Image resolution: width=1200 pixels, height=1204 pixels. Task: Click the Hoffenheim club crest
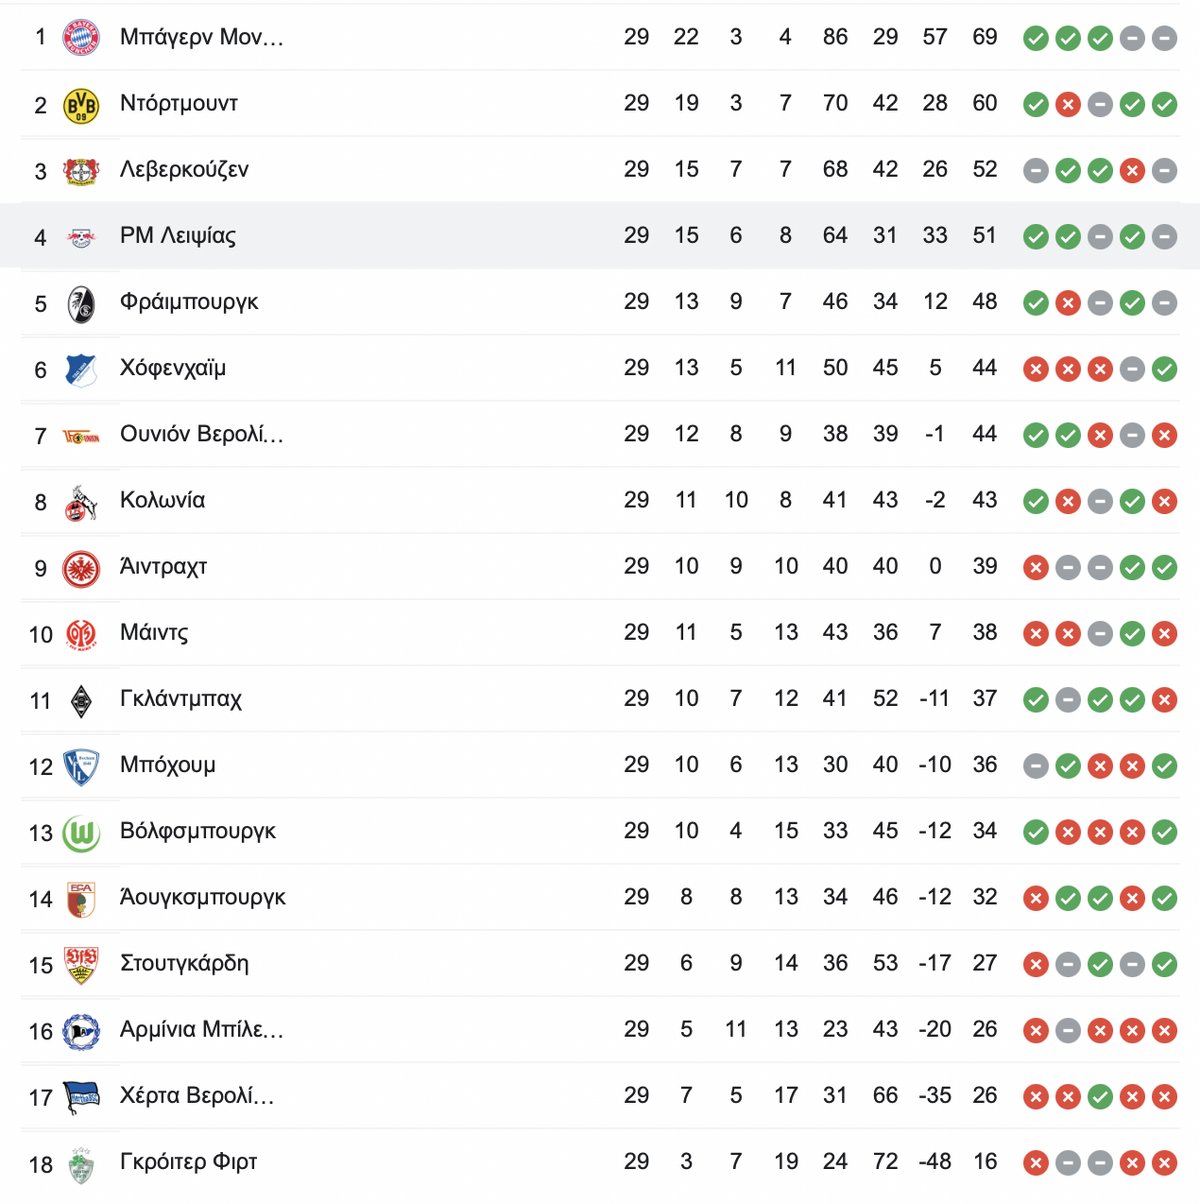coord(81,369)
